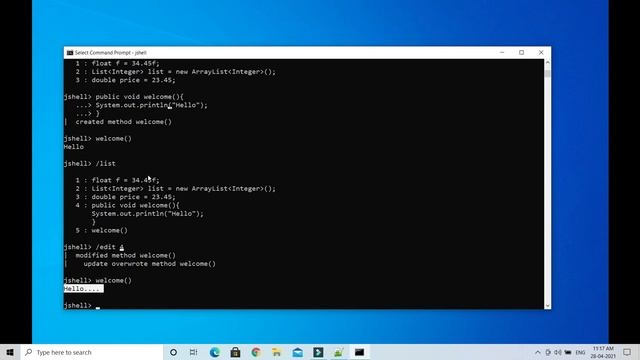640x360 pixels.
Task: Click the highlighted 'Hello....' output line
Action: tap(84, 289)
